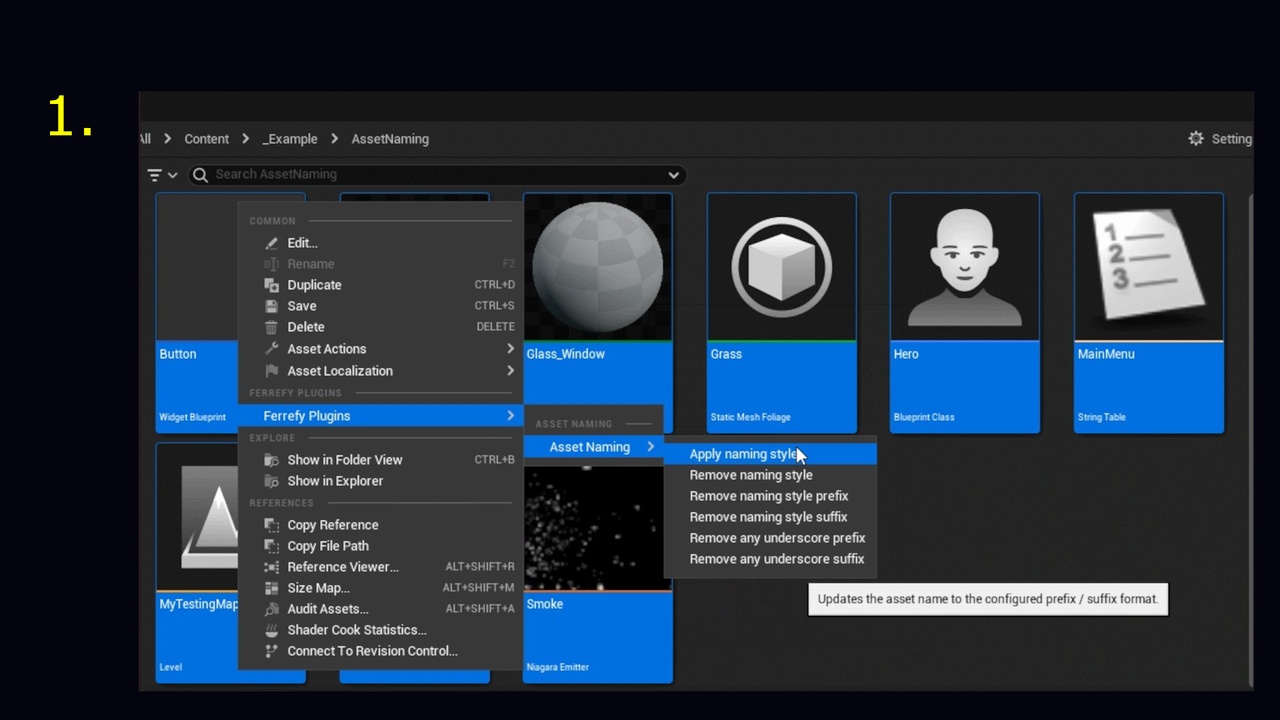Click Audit Assets... menu entry
Viewport: 1280px width, 720px height.
pyautogui.click(x=380, y=609)
